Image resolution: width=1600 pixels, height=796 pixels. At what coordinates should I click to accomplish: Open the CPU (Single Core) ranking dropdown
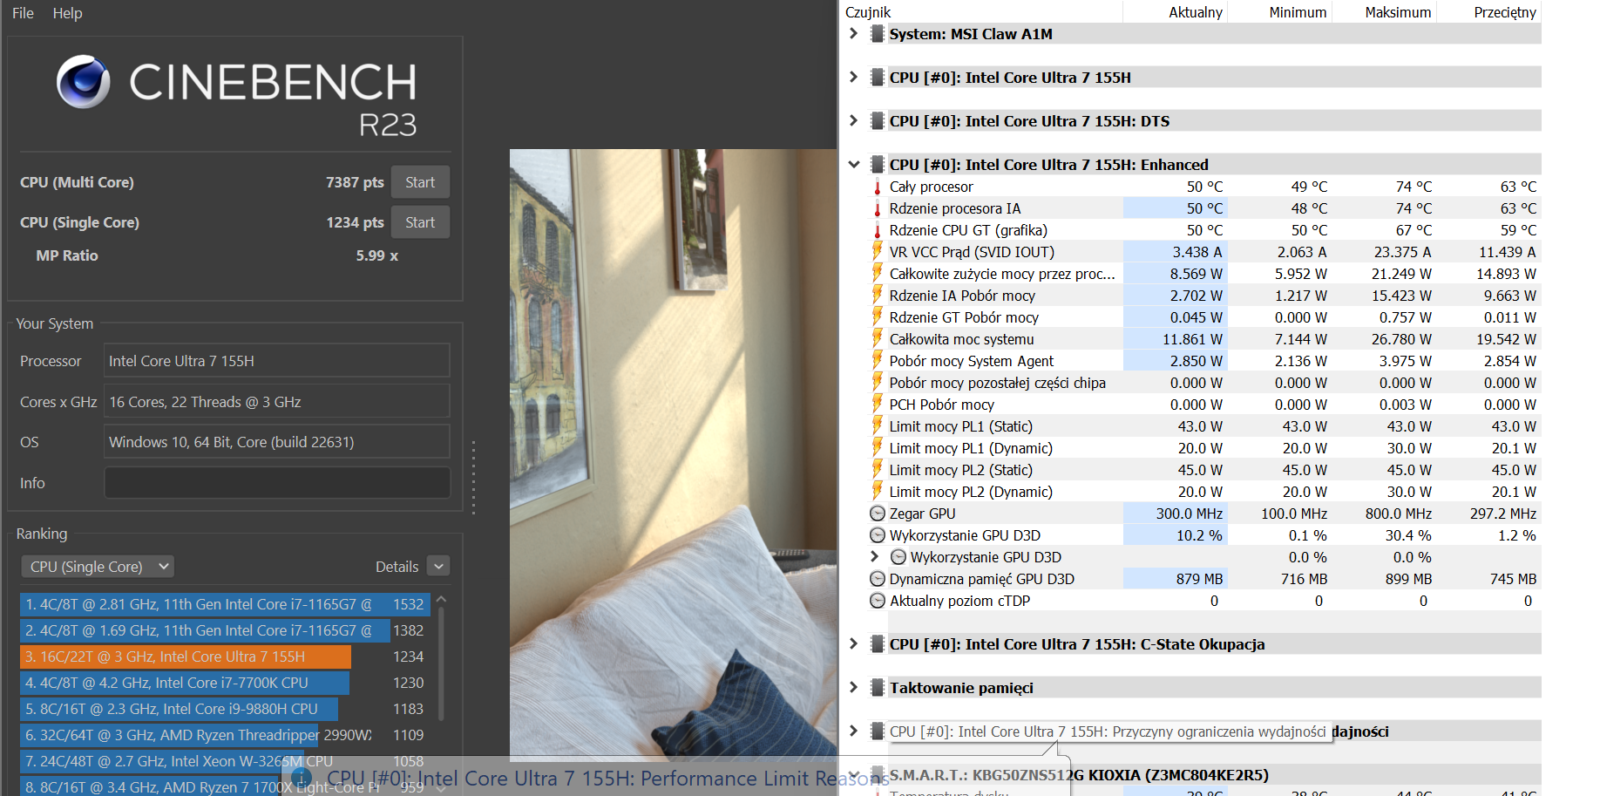98,567
